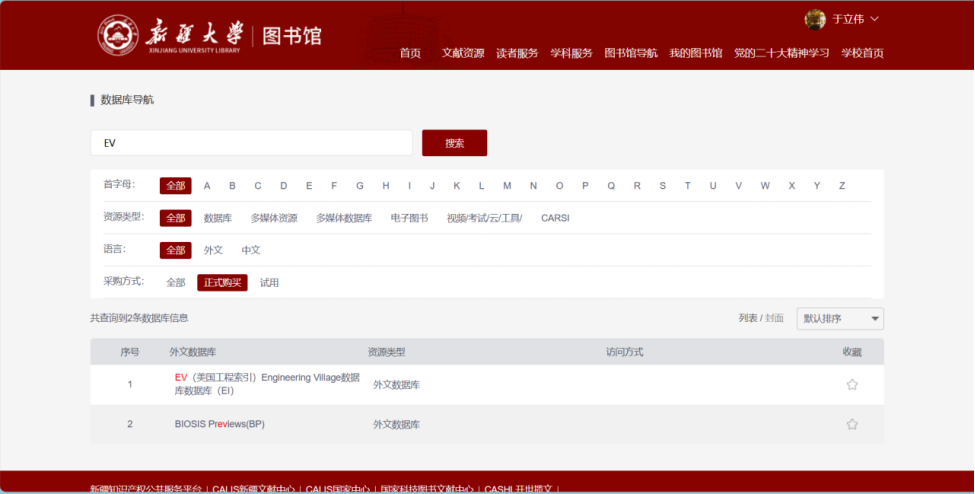Select 多媒体资源 resource type filter
The height and width of the screenshot is (494, 975).
274,218
